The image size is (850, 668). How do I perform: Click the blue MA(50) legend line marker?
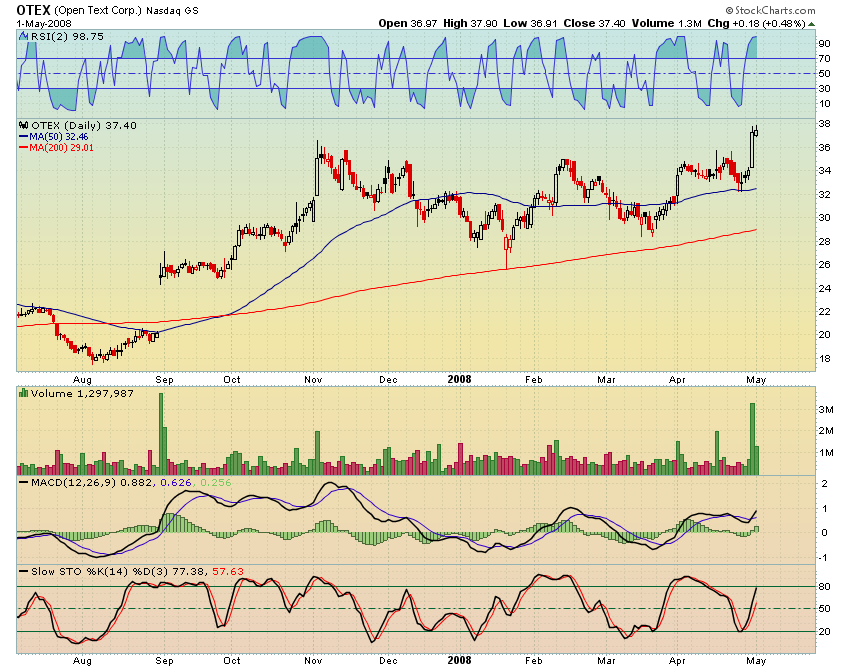(x=23, y=137)
